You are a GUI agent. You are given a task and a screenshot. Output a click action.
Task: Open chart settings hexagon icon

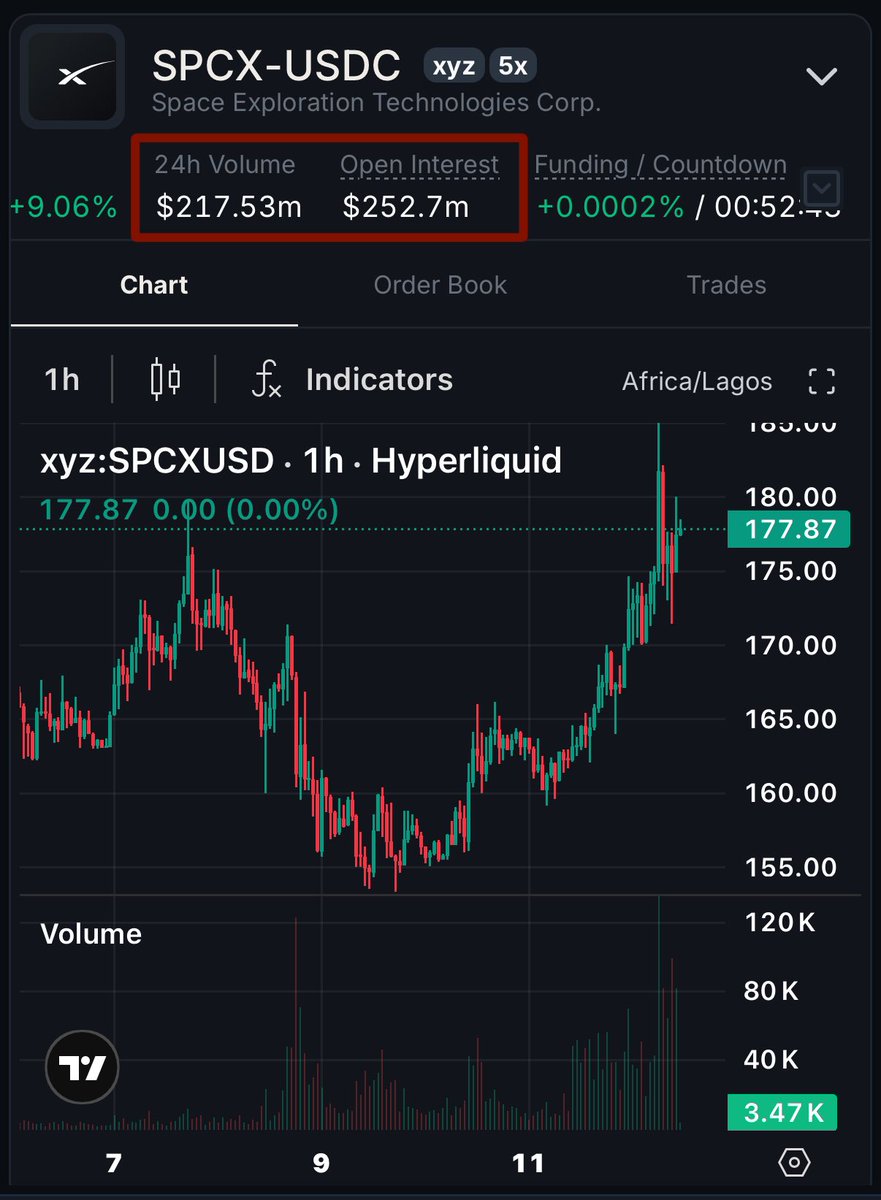tap(794, 1163)
